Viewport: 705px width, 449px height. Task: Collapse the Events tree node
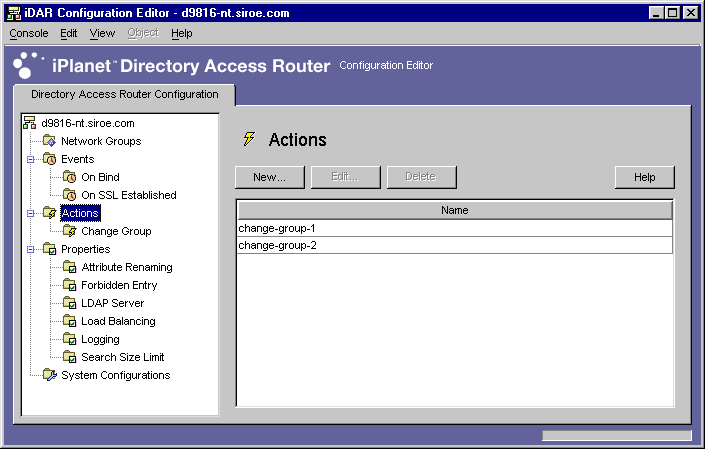(x=31, y=159)
